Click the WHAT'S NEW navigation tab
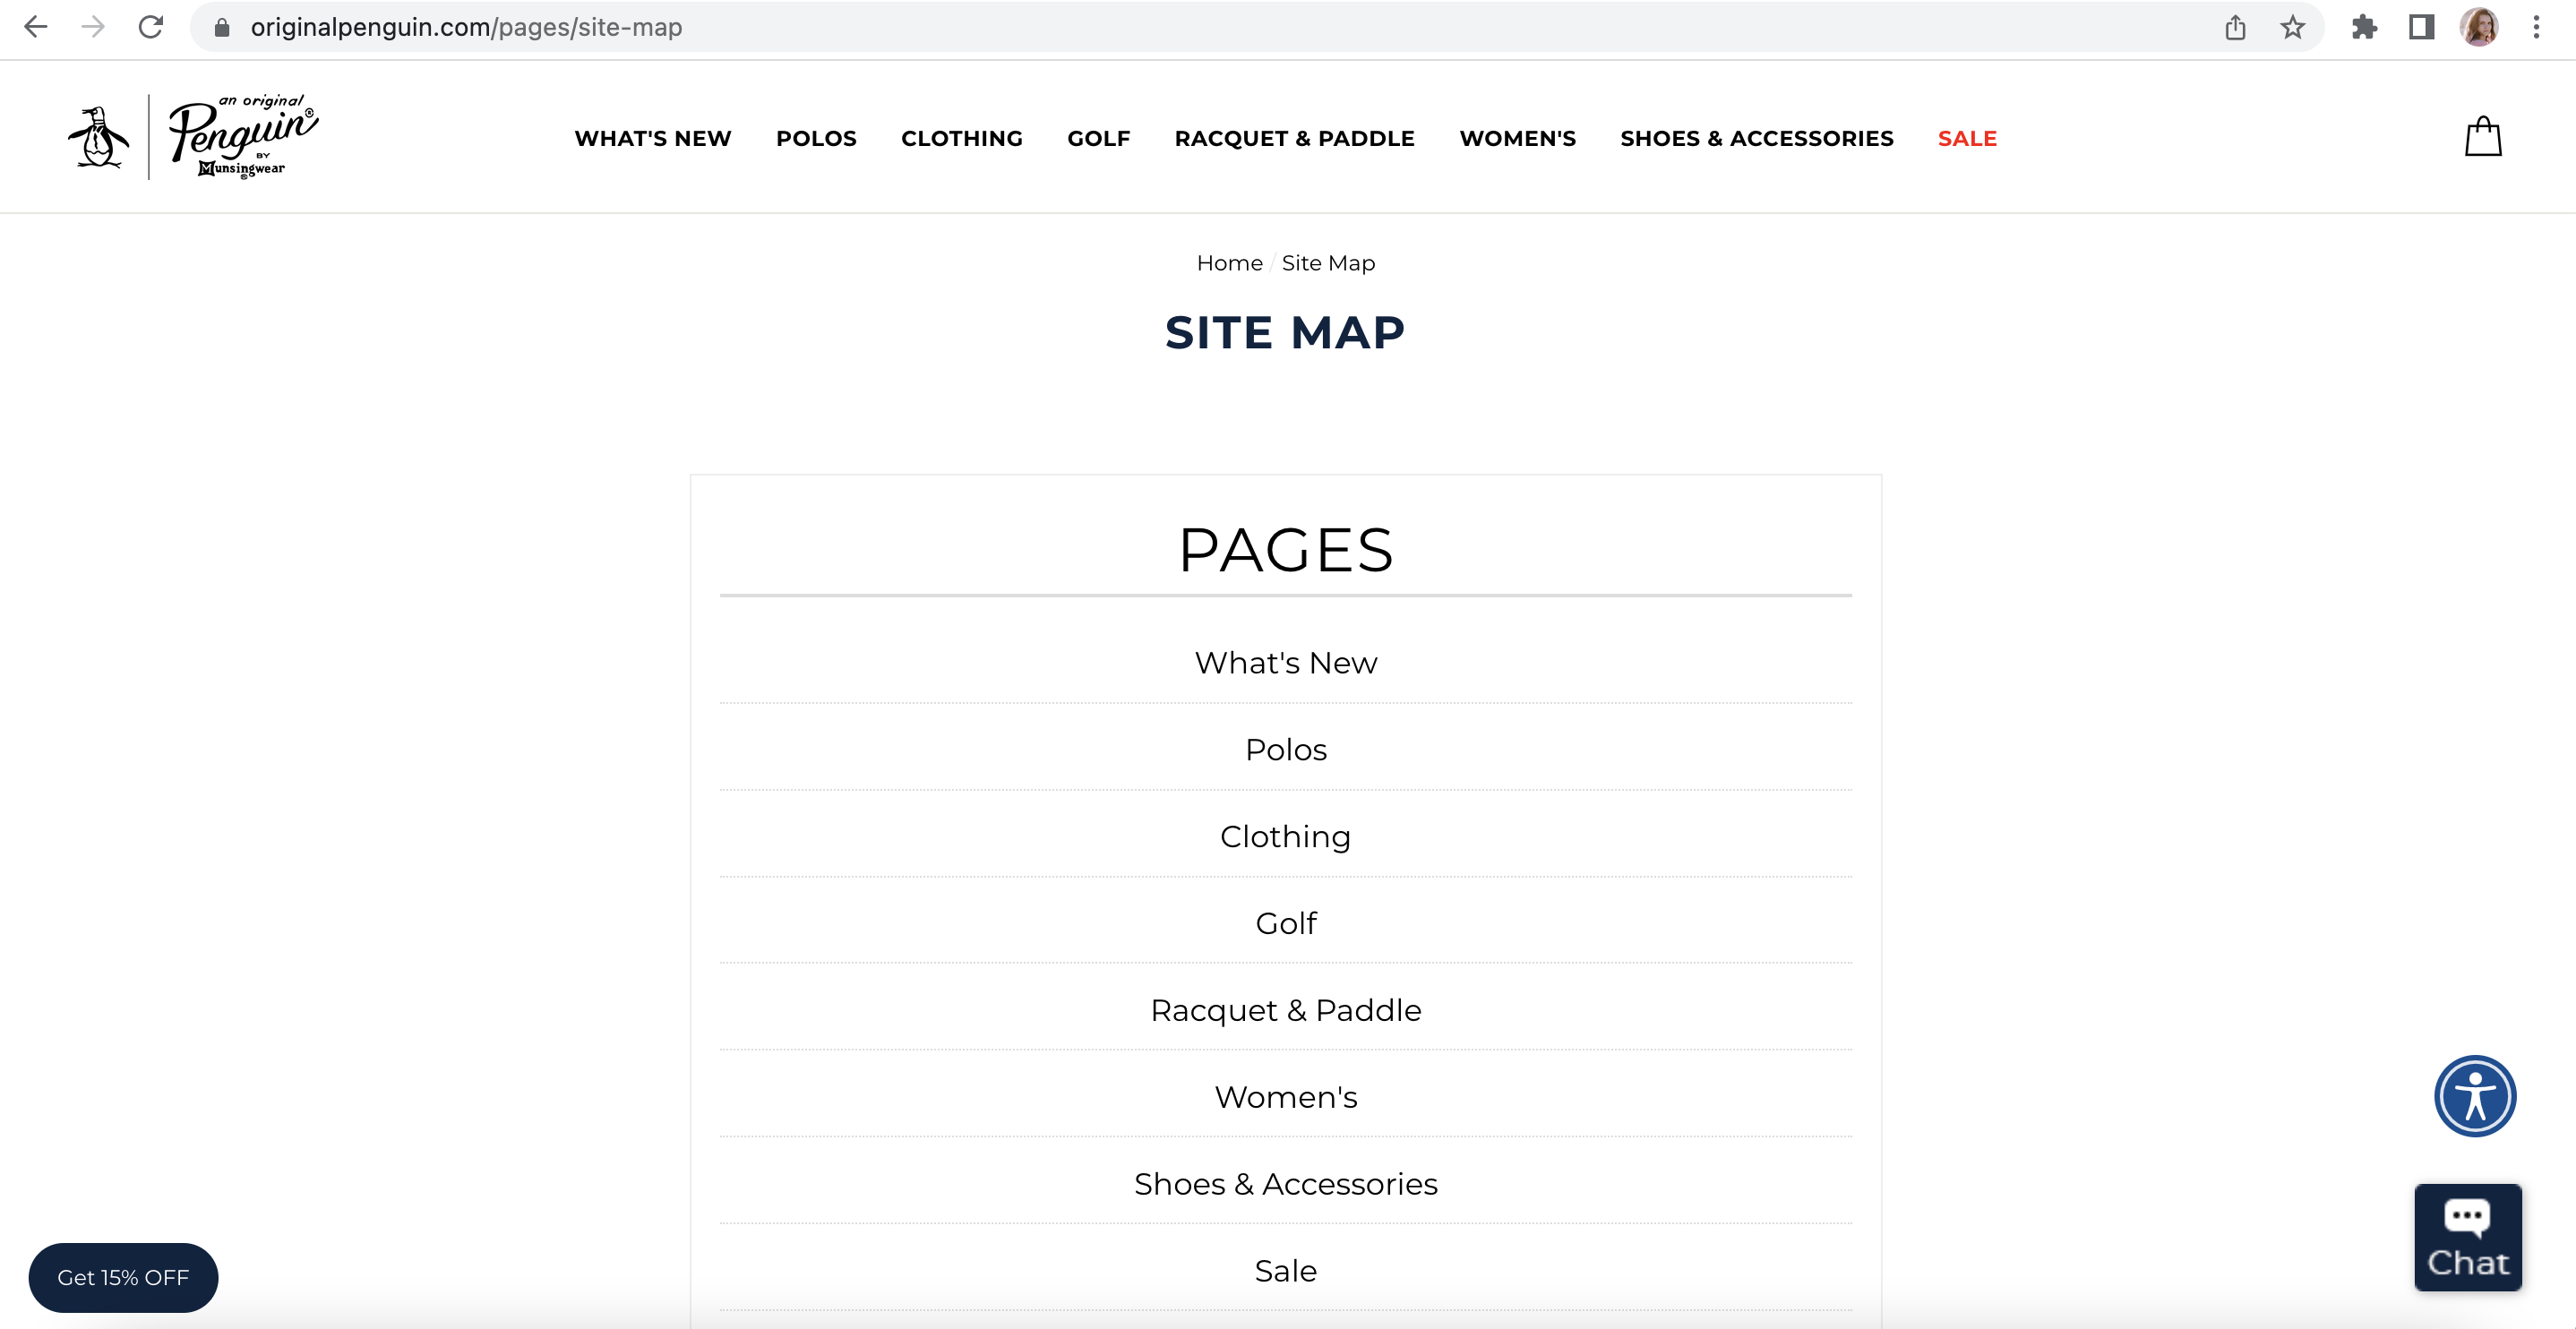The height and width of the screenshot is (1329, 2576). tap(652, 137)
